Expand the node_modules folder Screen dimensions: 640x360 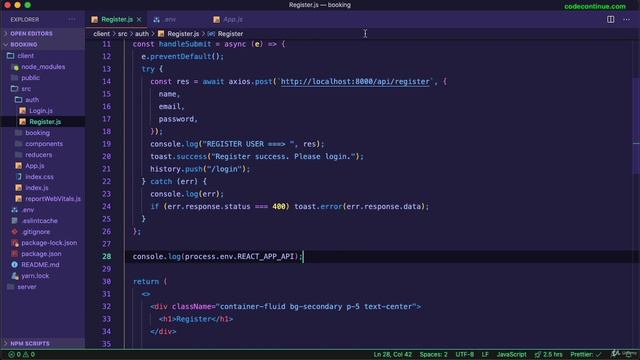pyautogui.click(x=43, y=67)
